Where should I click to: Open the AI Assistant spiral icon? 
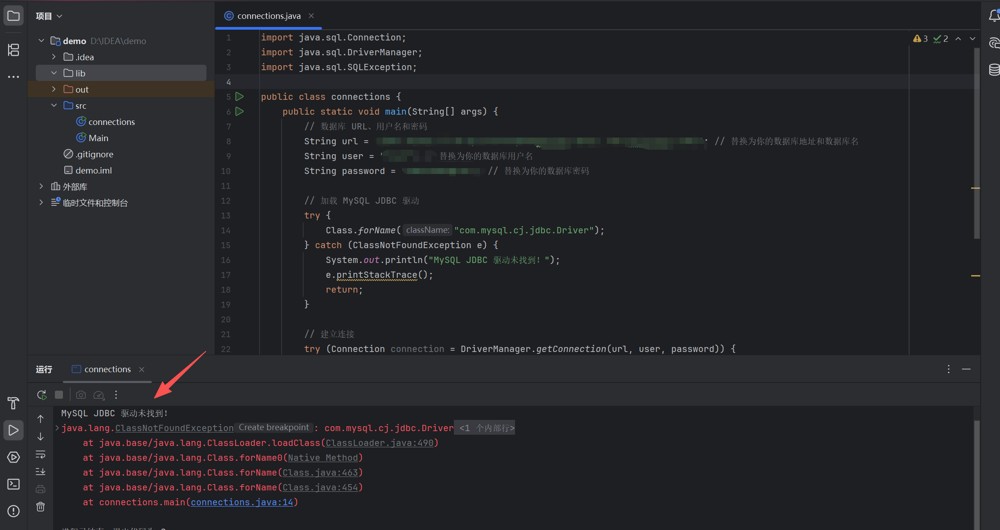pyautogui.click(x=994, y=43)
